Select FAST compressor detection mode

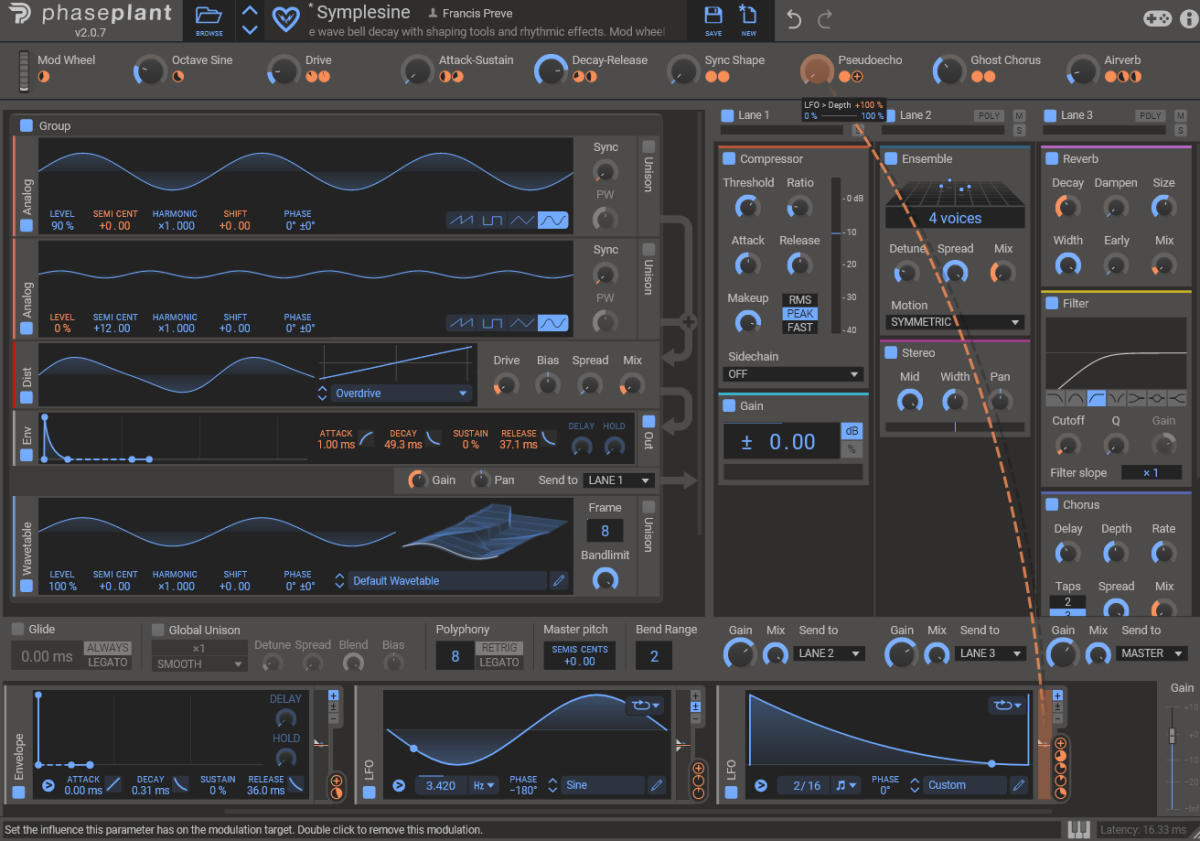(x=800, y=327)
